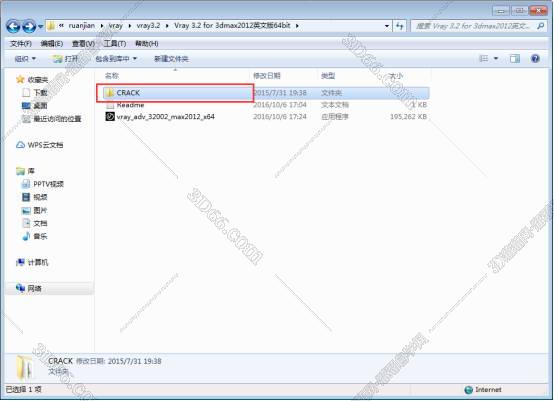The height and width of the screenshot is (401, 554).
Task: Click the address bar folder icon
Action: point(52,25)
